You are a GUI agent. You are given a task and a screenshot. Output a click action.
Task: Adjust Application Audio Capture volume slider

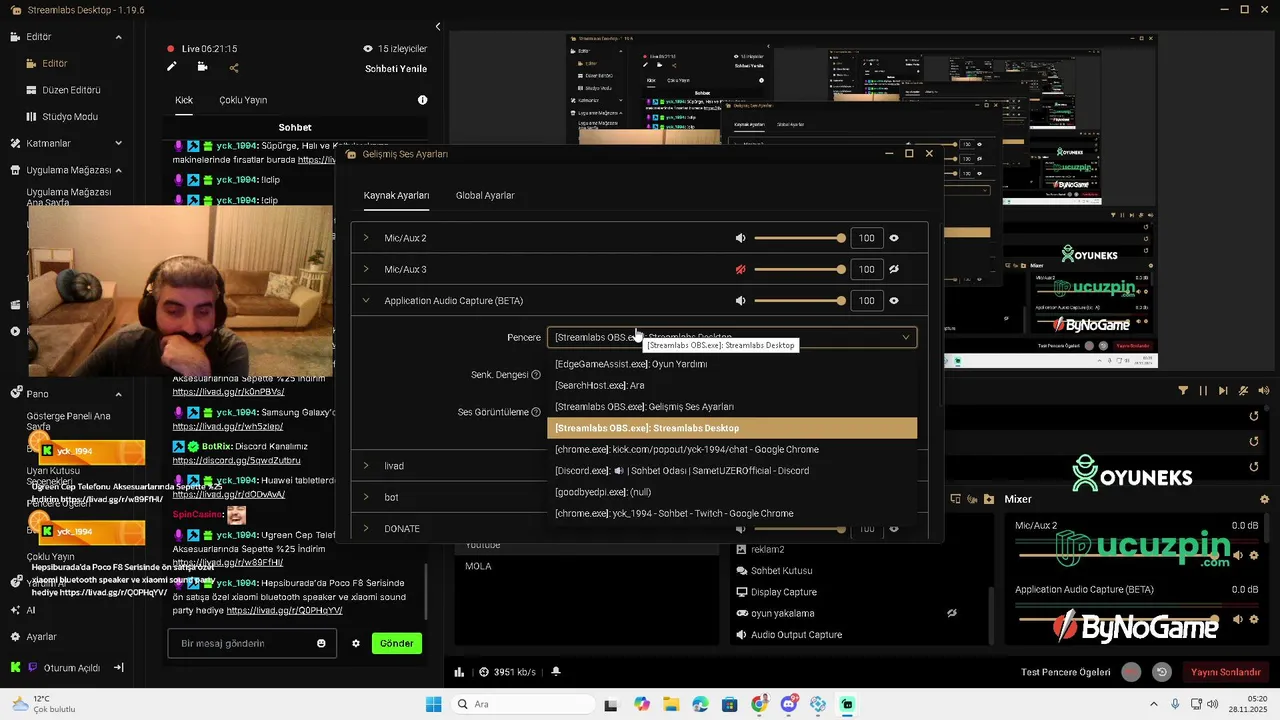[x=800, y=300]
